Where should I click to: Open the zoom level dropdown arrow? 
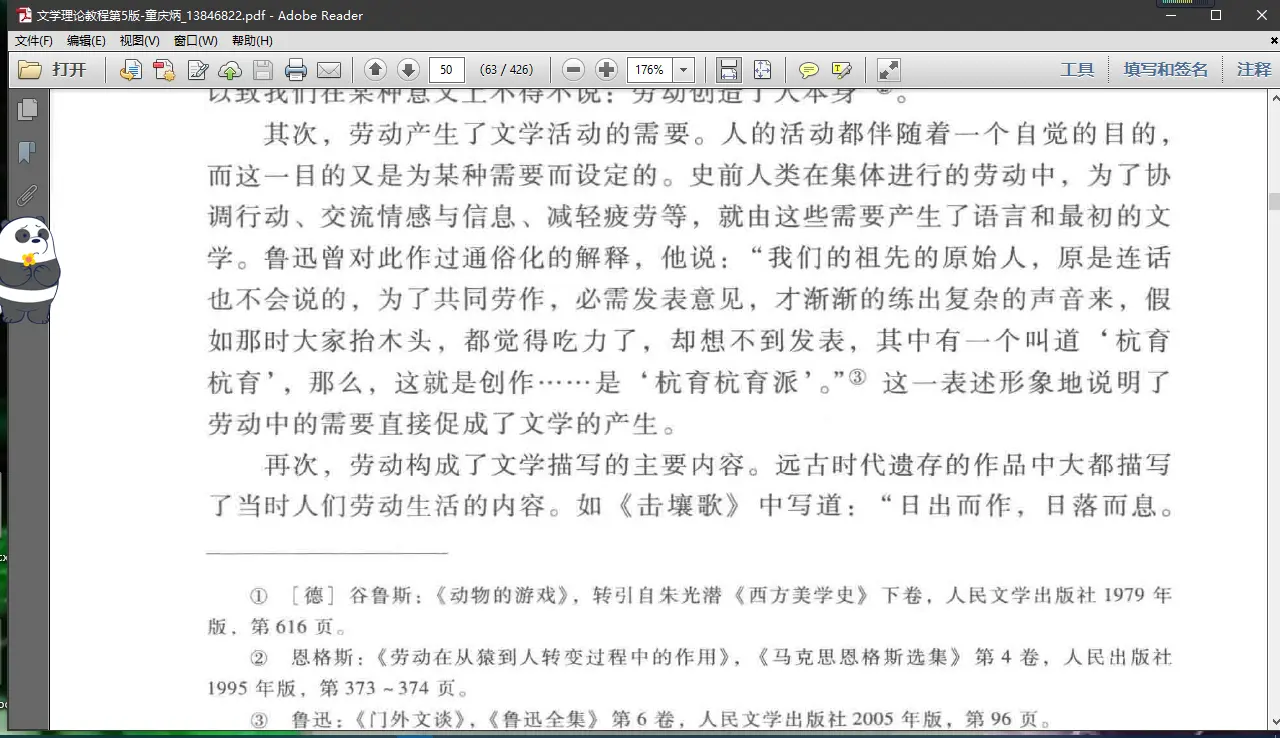click(684, 70)
